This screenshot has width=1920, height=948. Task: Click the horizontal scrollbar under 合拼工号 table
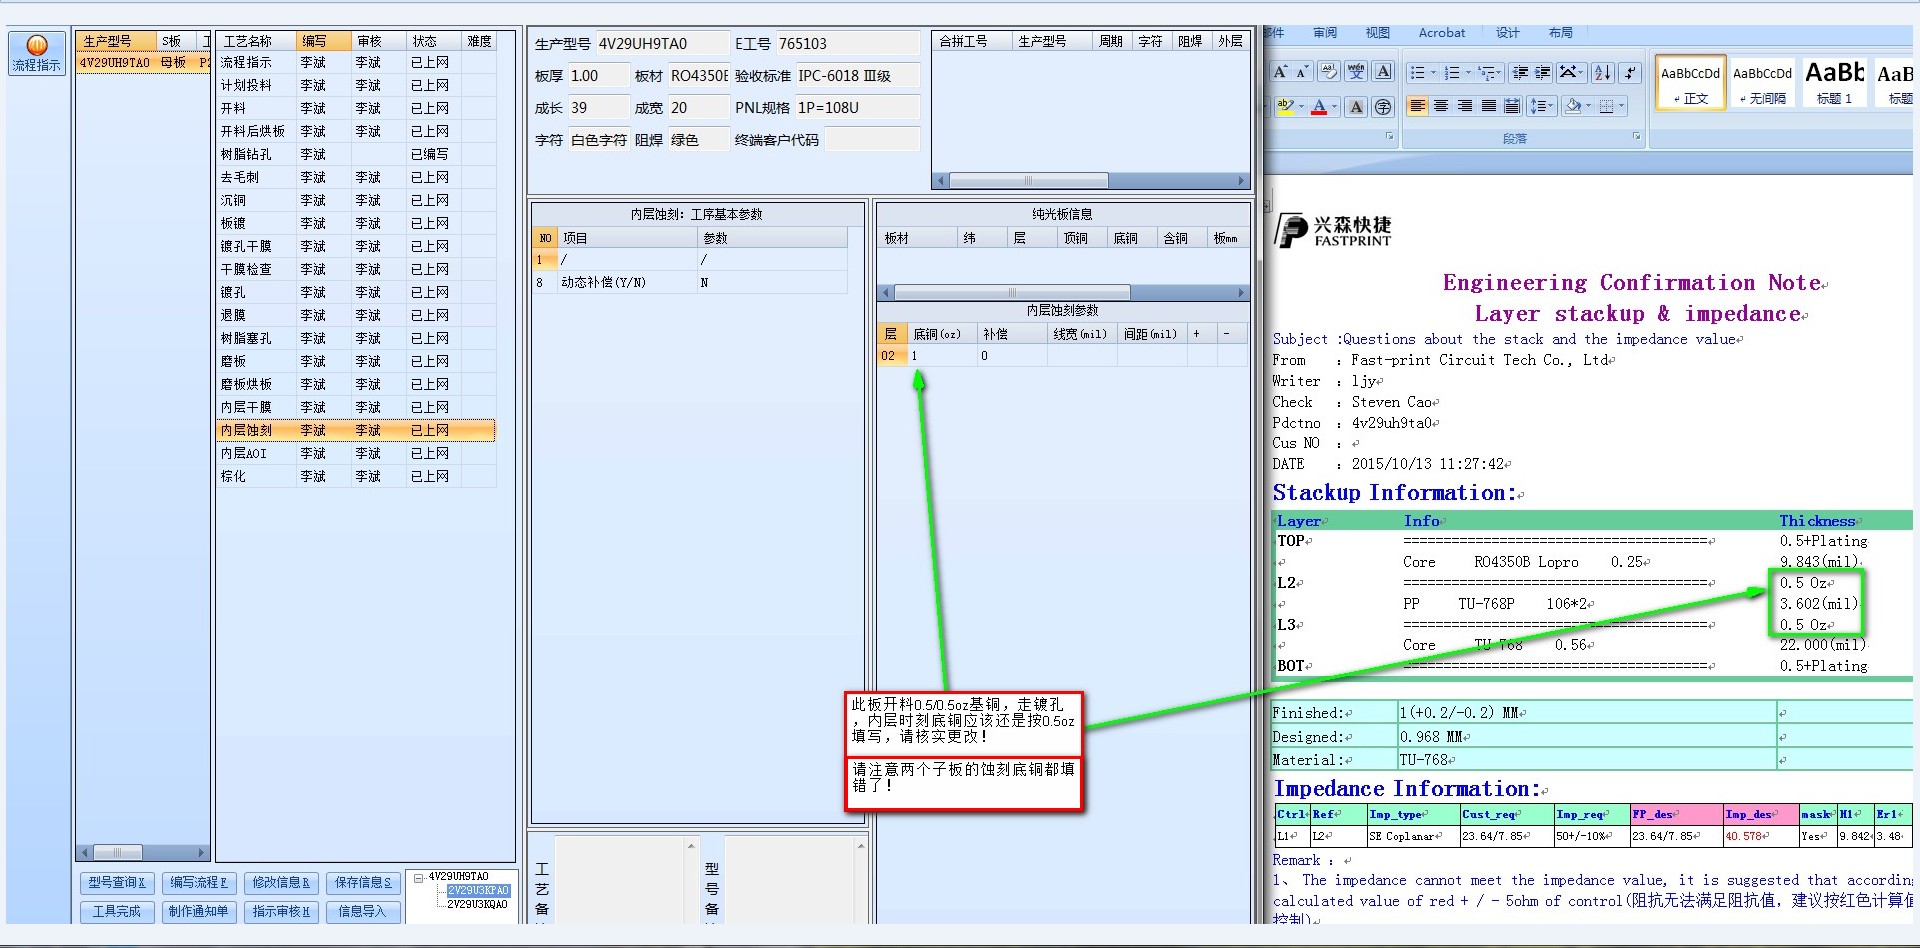(1090, 181)
